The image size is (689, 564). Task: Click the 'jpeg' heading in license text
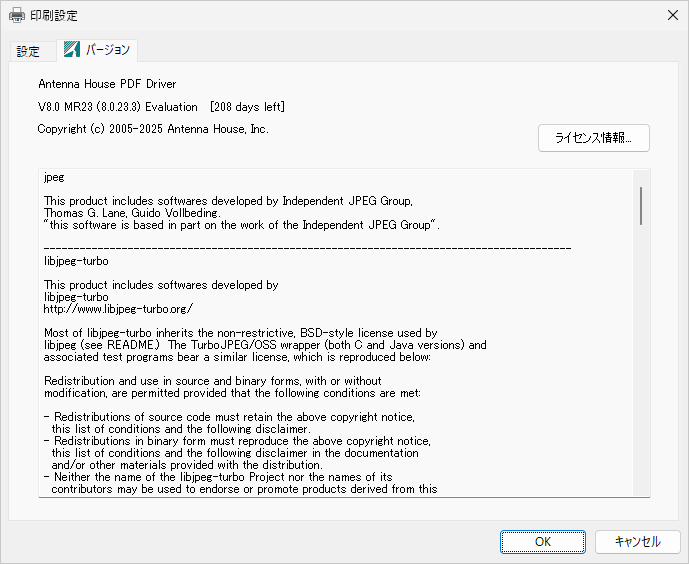(54, 177)
